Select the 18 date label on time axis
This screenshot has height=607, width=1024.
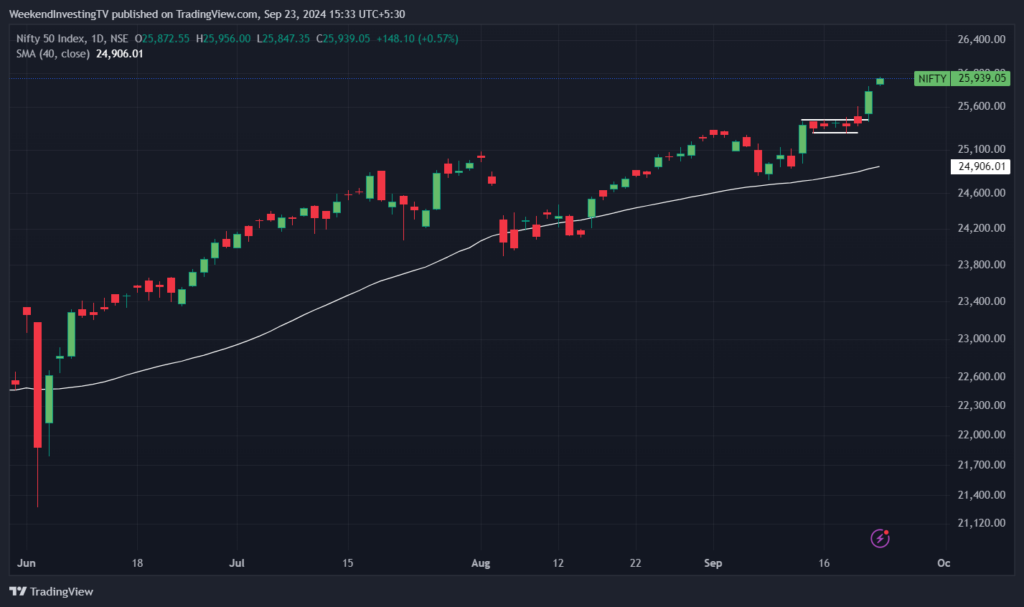[x=137, y=563]
